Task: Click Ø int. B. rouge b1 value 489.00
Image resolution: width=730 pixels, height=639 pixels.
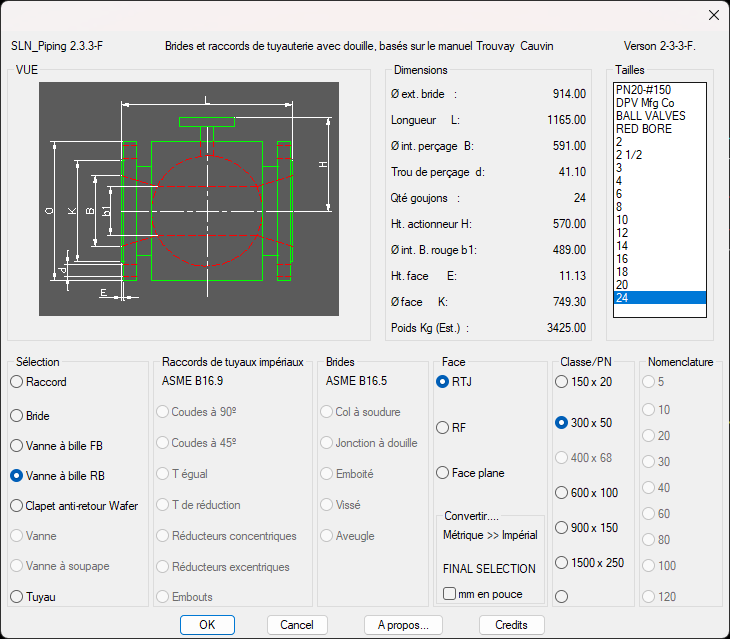Action: tap(569, 250)
